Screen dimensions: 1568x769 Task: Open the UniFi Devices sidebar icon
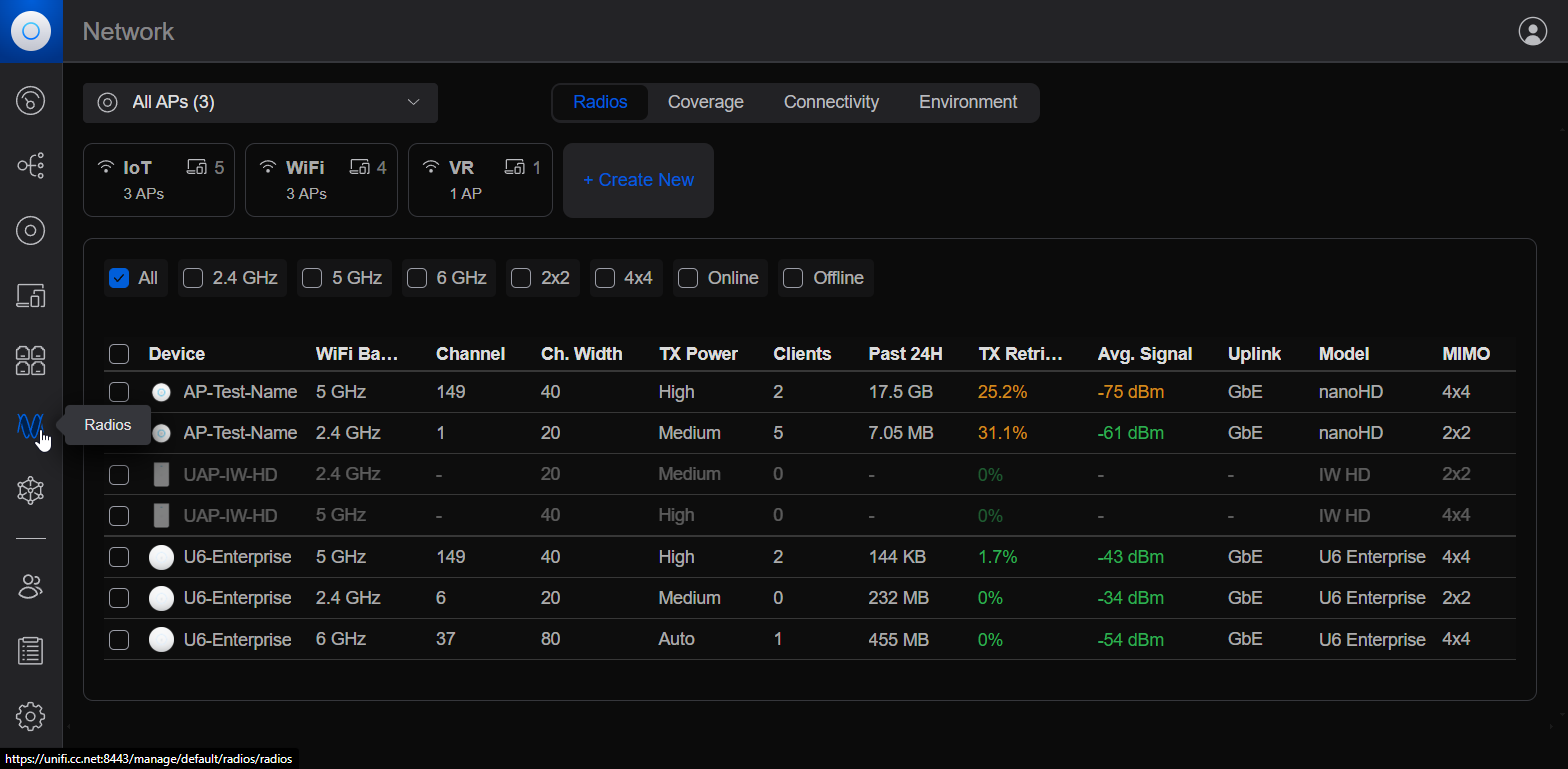click(31, 231)
